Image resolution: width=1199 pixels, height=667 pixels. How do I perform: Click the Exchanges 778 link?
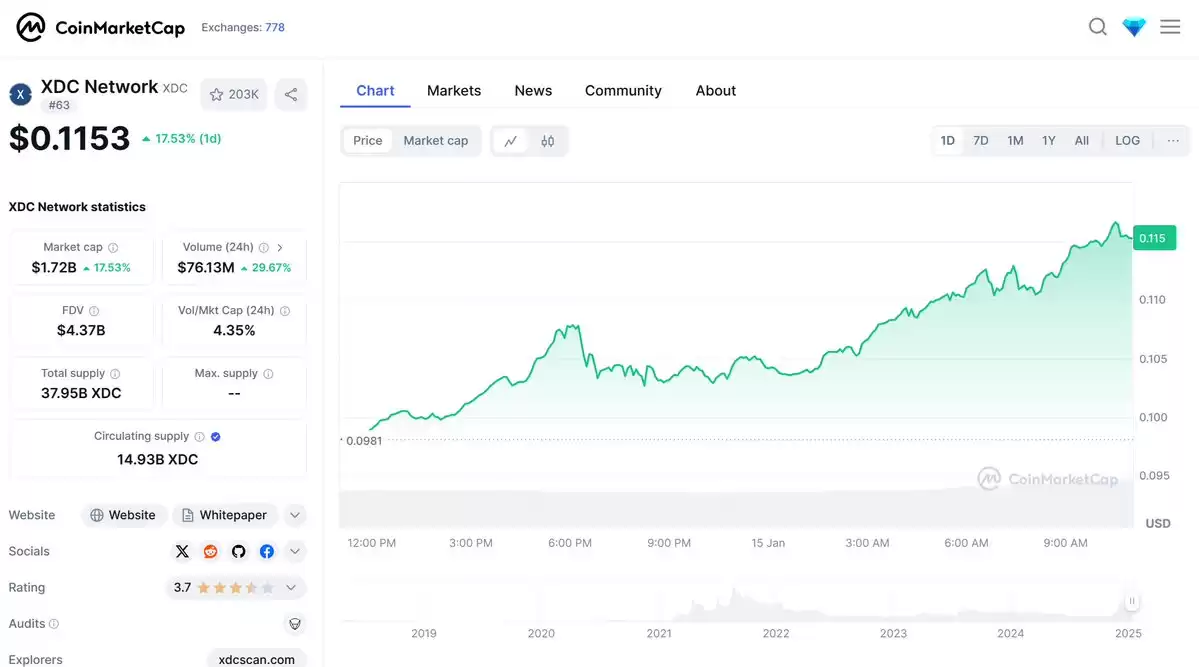pyautogui.click(x=243, y=28)
